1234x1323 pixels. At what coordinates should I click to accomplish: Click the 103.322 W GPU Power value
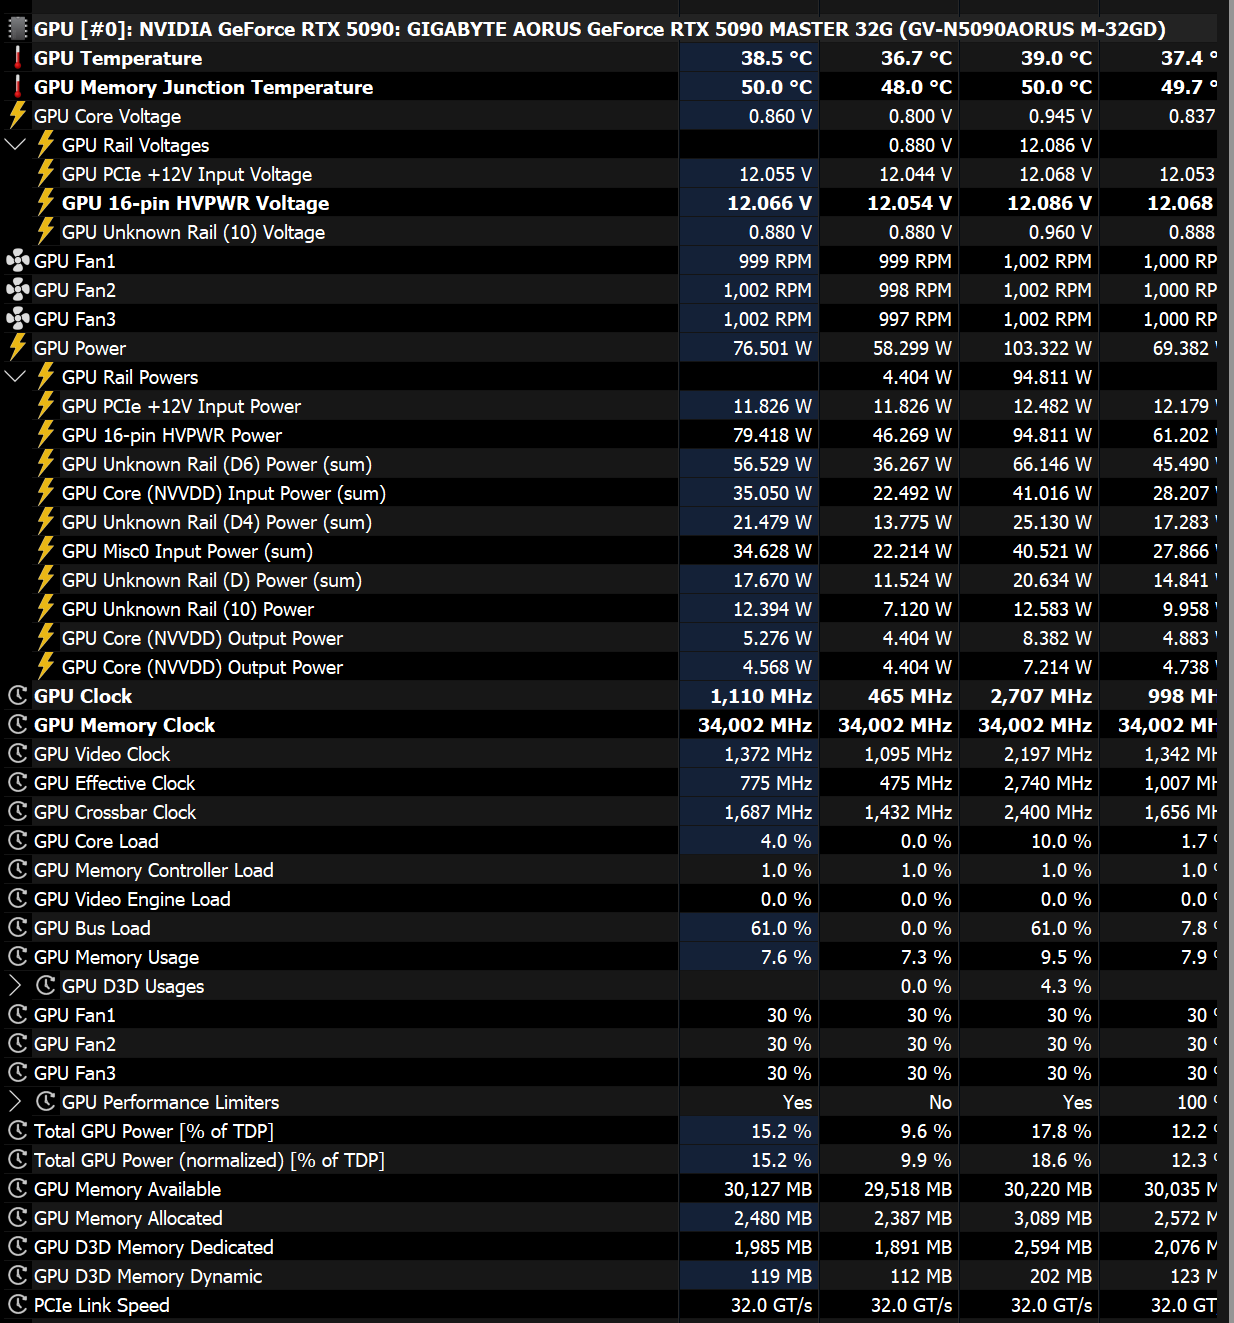click(1047, 348)
